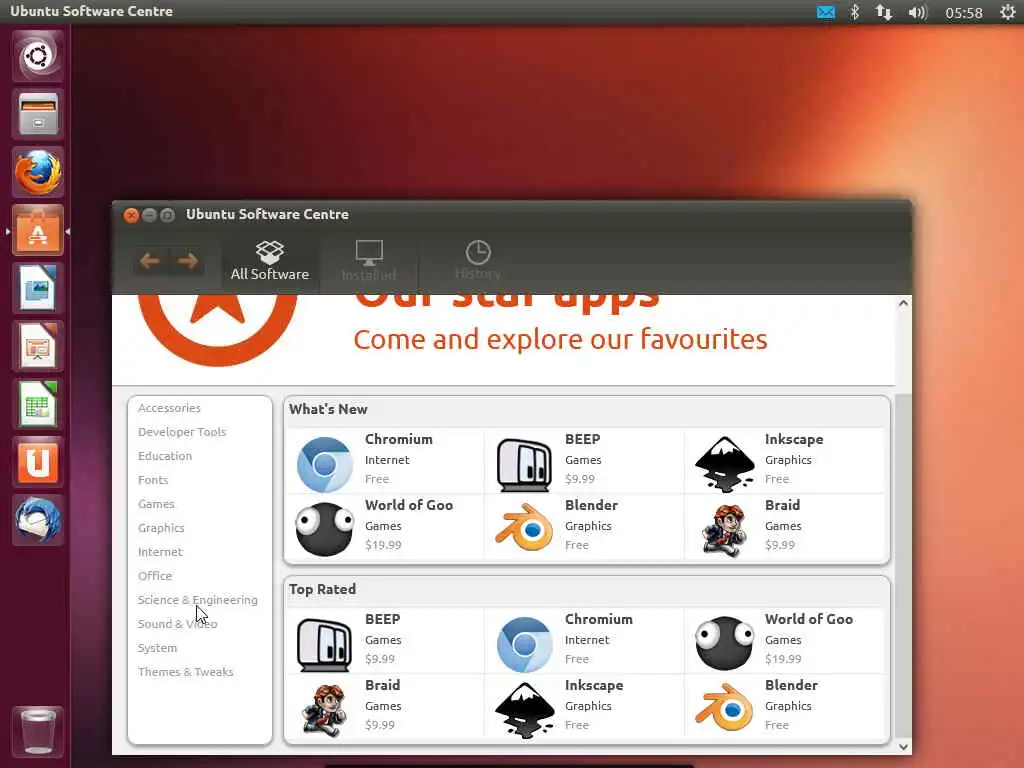Open Chromium icon in What's New
The image size is (1024, 768).
point(325,464)
